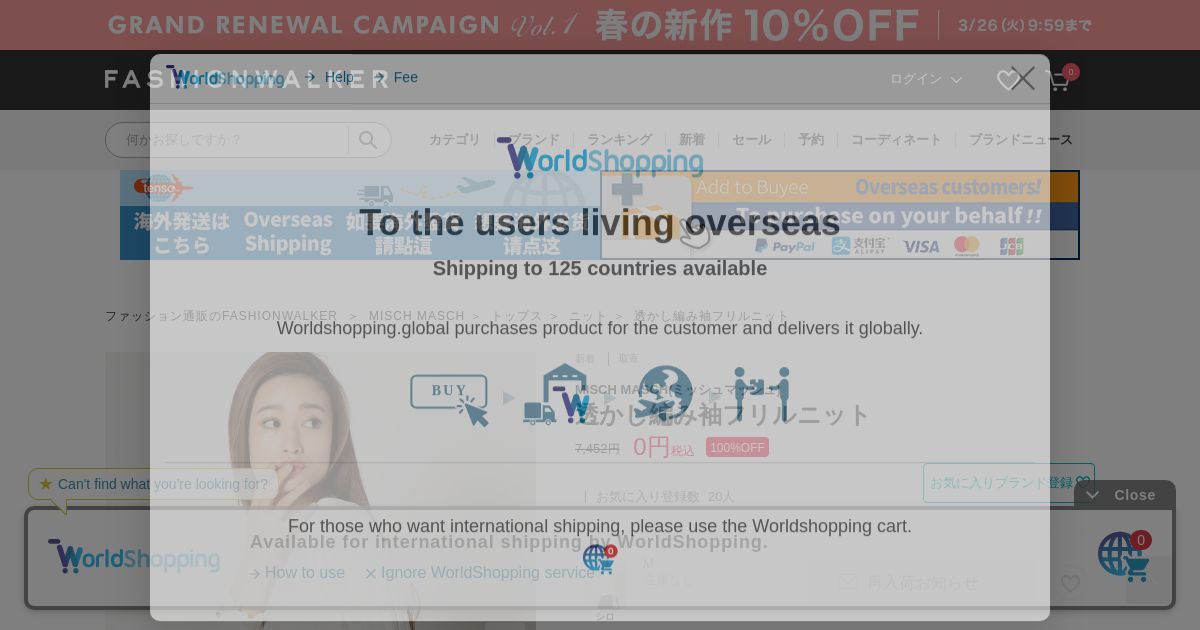1200x630 pixels.
Task: Close the WorldShopping overseas modal
Action: pos(1022,78)
